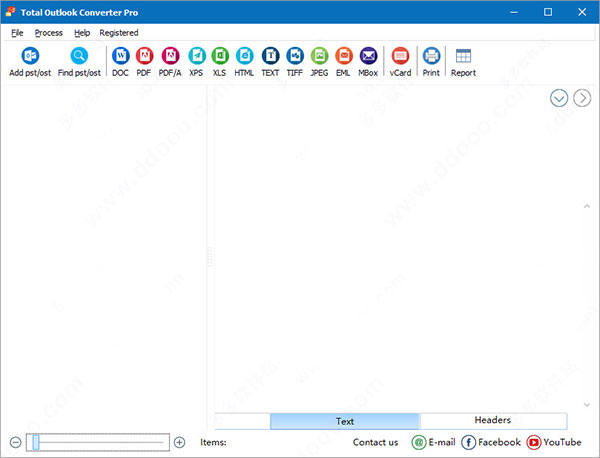Viewport: 600px width, 458px height.
Task: Convert to DOC format
Action: 121,56
